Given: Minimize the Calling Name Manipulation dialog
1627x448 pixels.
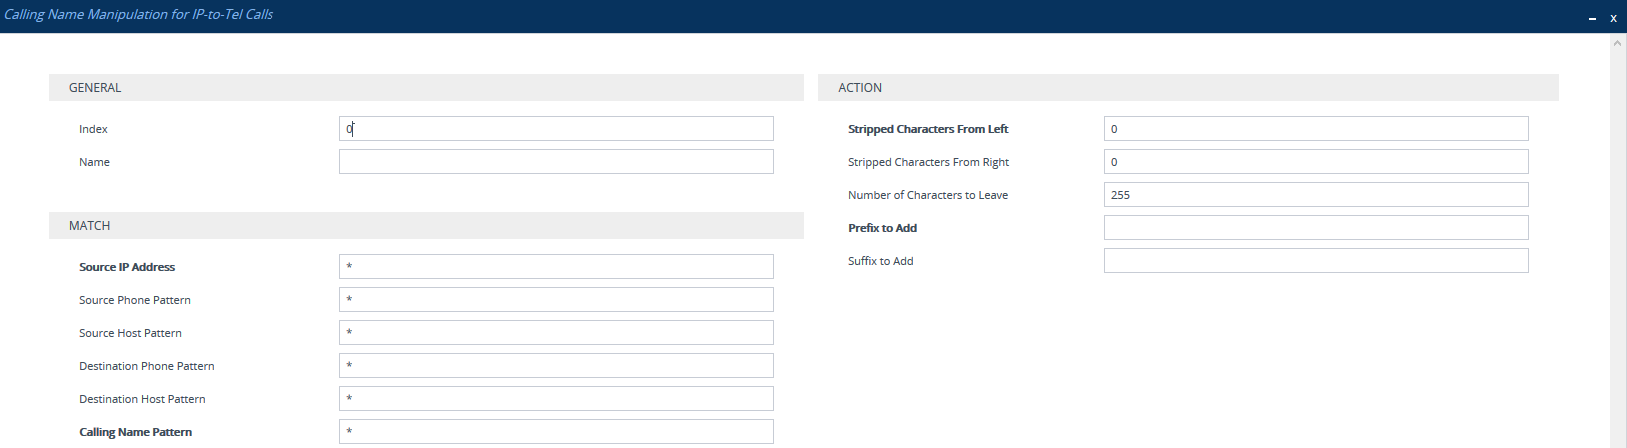Looking at the screenshot, I should click(1592, 18).
